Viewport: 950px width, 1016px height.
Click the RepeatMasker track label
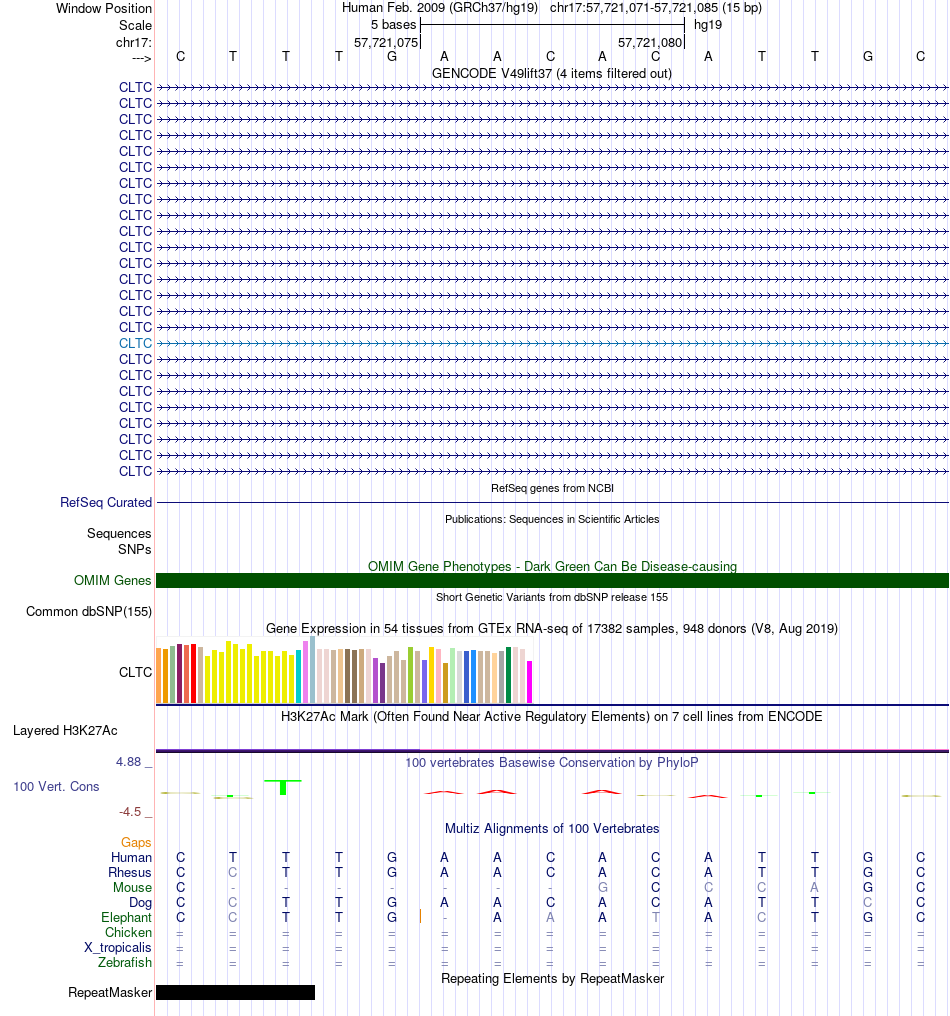point(110,993)
